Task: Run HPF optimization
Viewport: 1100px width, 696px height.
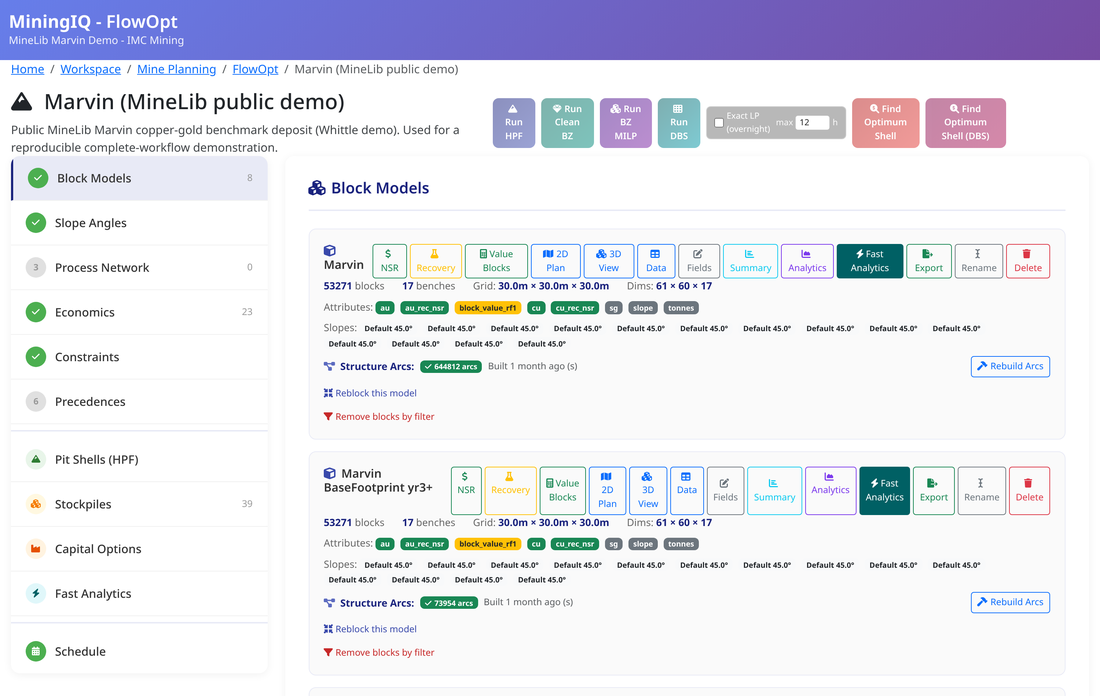Action: click(x=514, y=123)
